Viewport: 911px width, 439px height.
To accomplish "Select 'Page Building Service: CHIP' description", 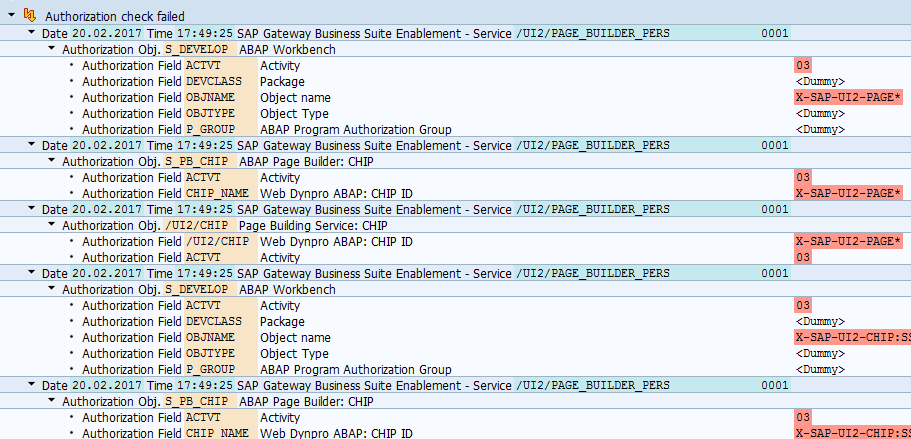I will tap(313, 225).
